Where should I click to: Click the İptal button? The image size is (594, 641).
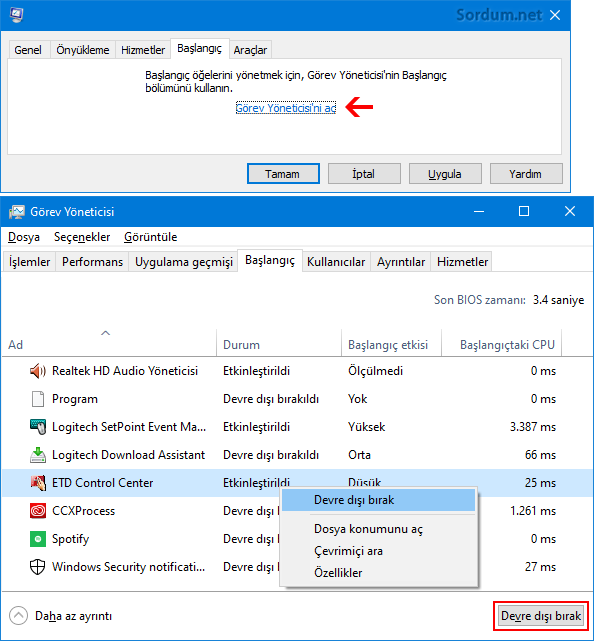(x=364, y=174)
